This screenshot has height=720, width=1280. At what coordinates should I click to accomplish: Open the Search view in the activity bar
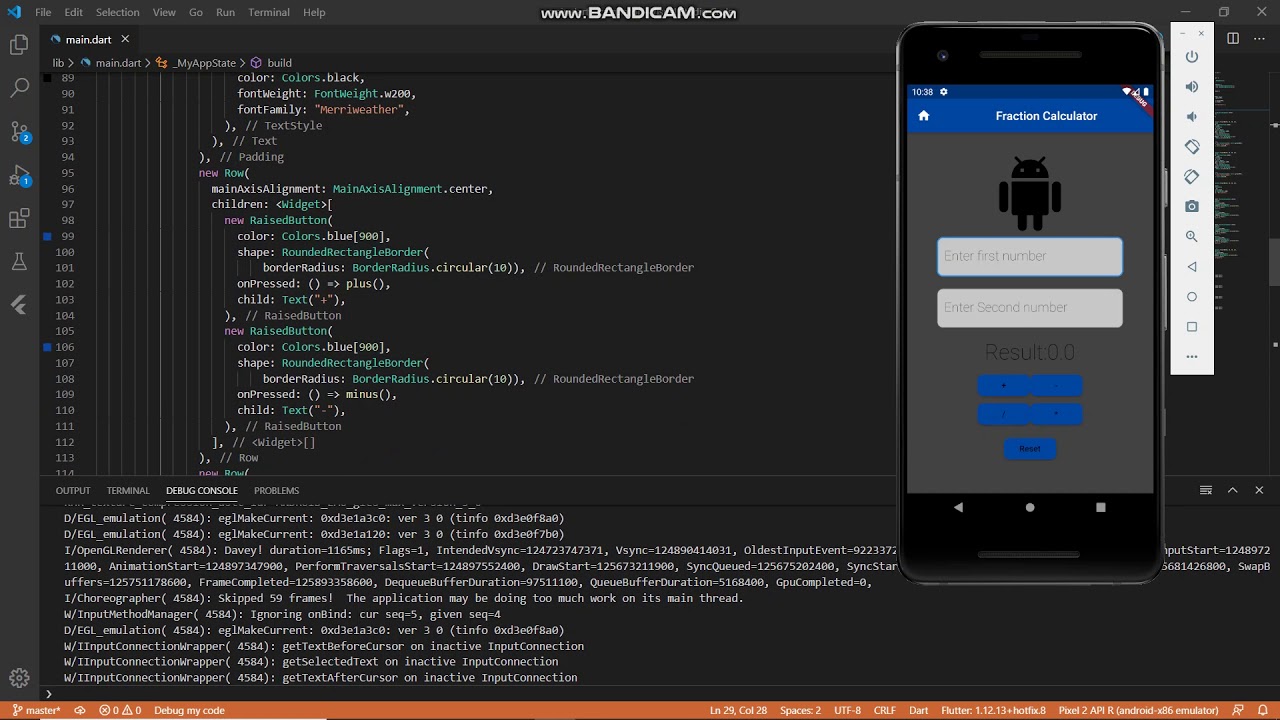19,88
